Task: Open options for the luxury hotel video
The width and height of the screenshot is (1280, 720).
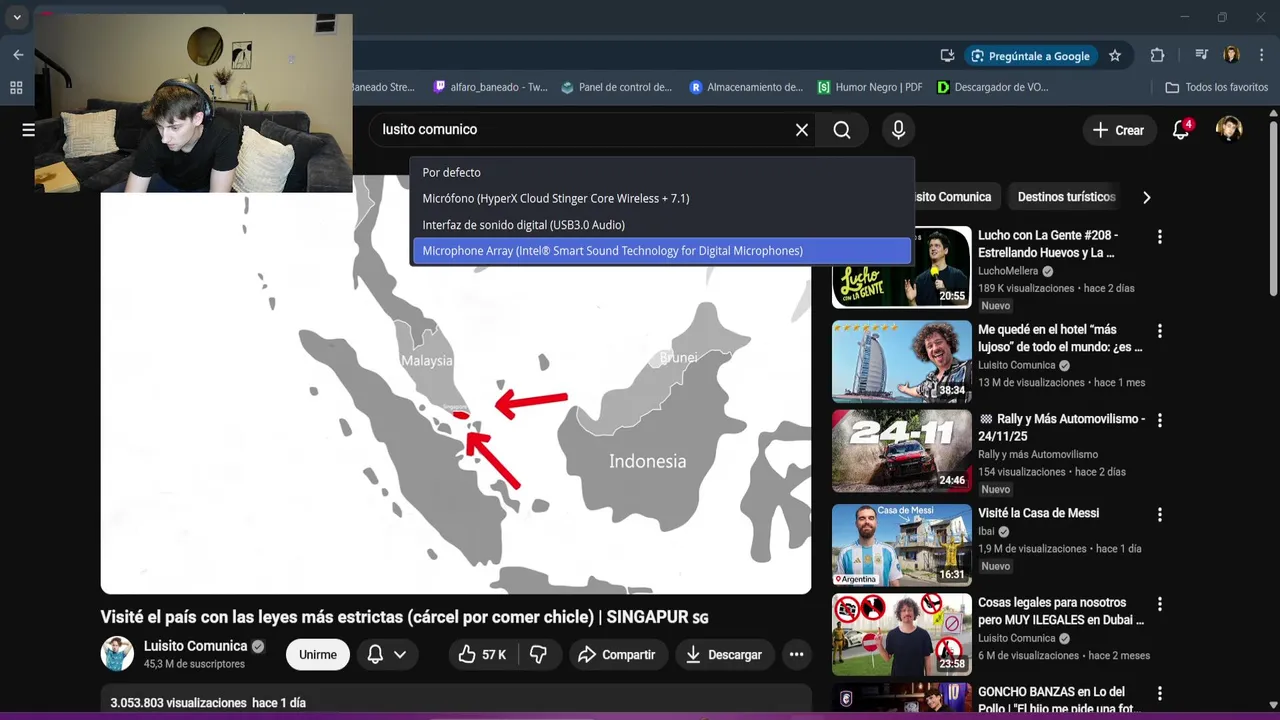Action: pyautogui.click(x=1160, y=331)
